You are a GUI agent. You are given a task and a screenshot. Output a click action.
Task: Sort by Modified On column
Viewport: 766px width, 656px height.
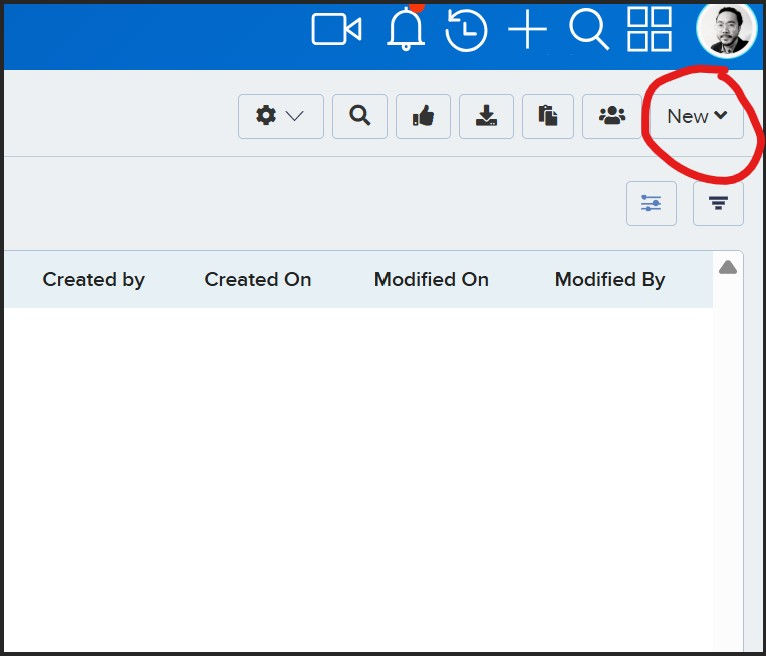pyautogui.click(x=431, y=280)
